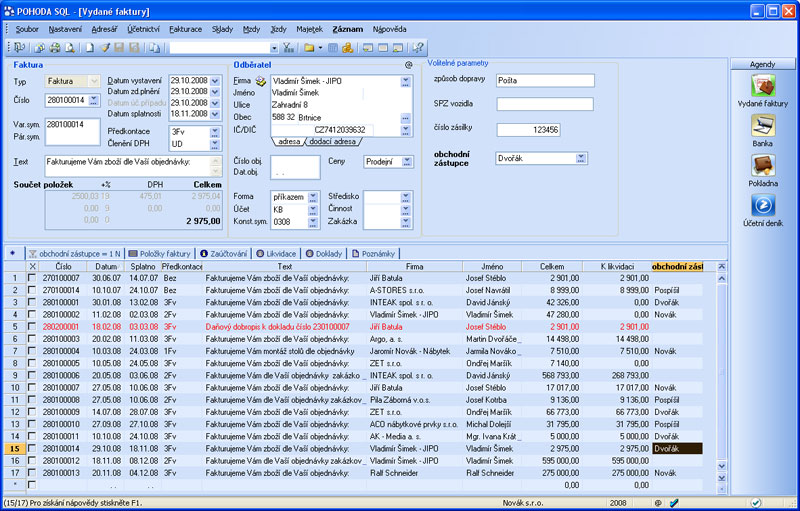The width and height of the screenshot is (800, 511).
Task: Check the box for invoice 280100014 row
Action: (x=32, y=448)
